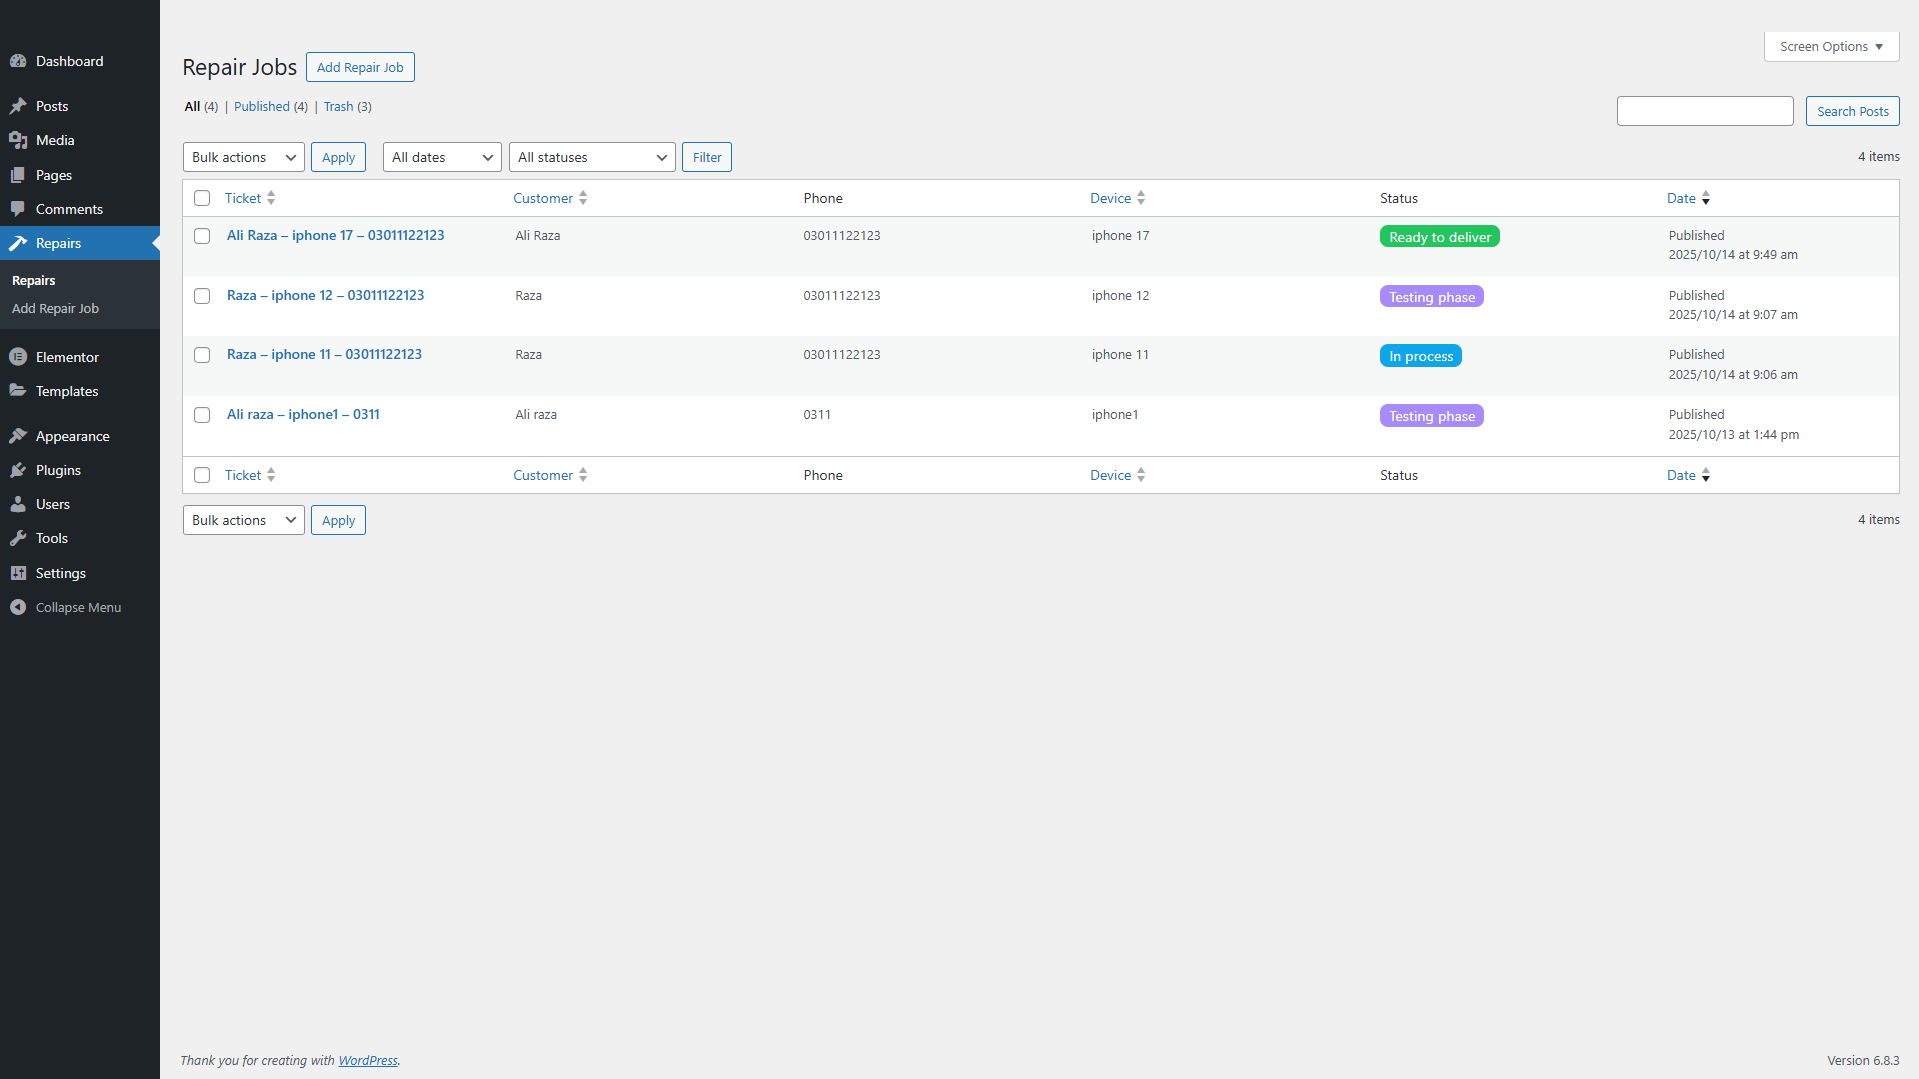This screenshot has height=1079, width=1919.
Task: Open the bottom Bulk actions dropdown
Action: coord(244,520)
